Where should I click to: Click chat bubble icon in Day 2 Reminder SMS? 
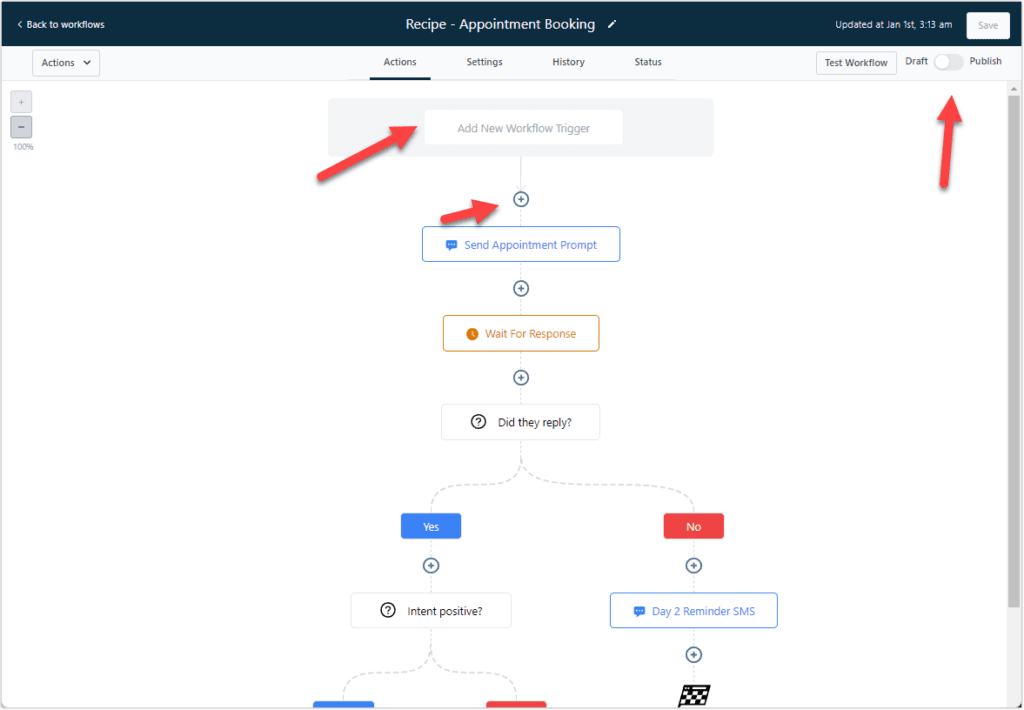point(639,611)
